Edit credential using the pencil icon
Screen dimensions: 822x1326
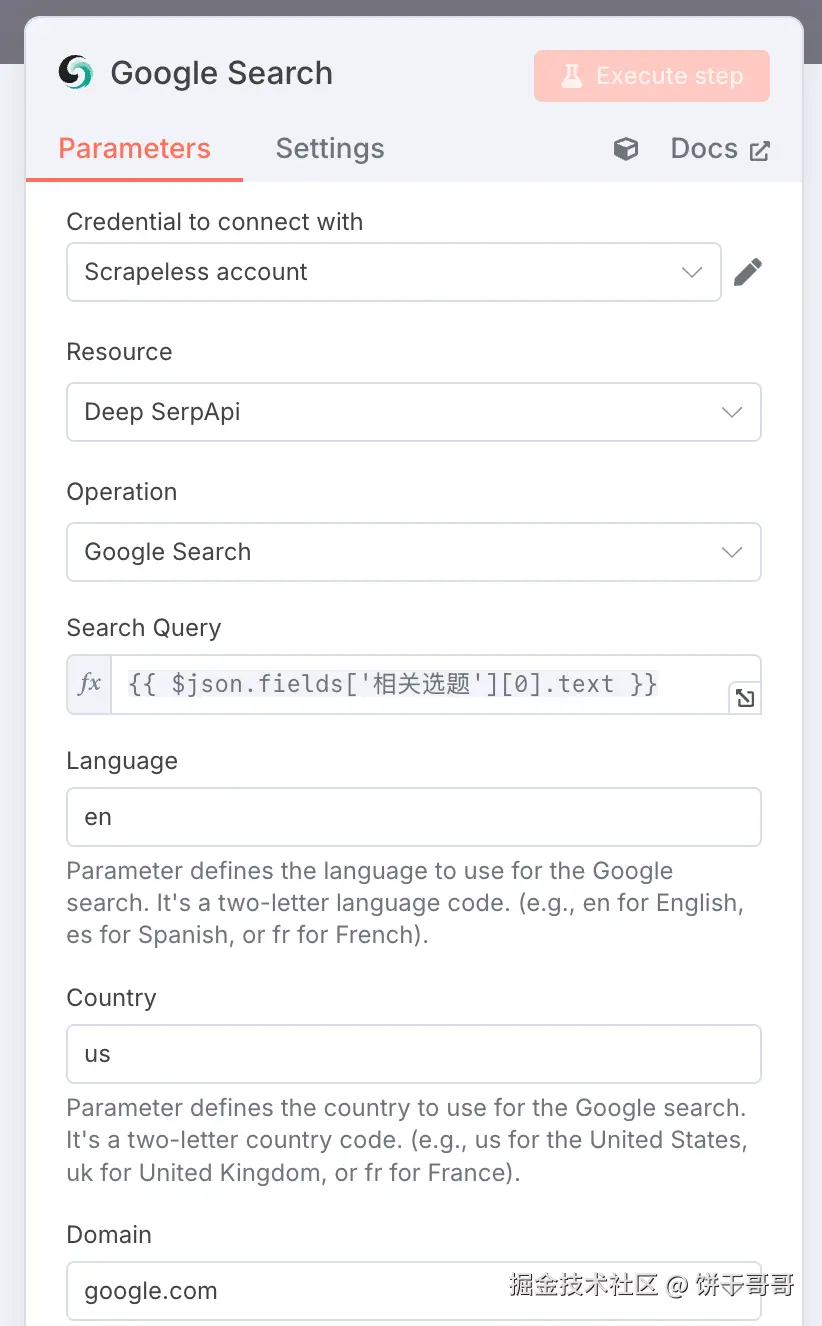(x=748, y=272)
